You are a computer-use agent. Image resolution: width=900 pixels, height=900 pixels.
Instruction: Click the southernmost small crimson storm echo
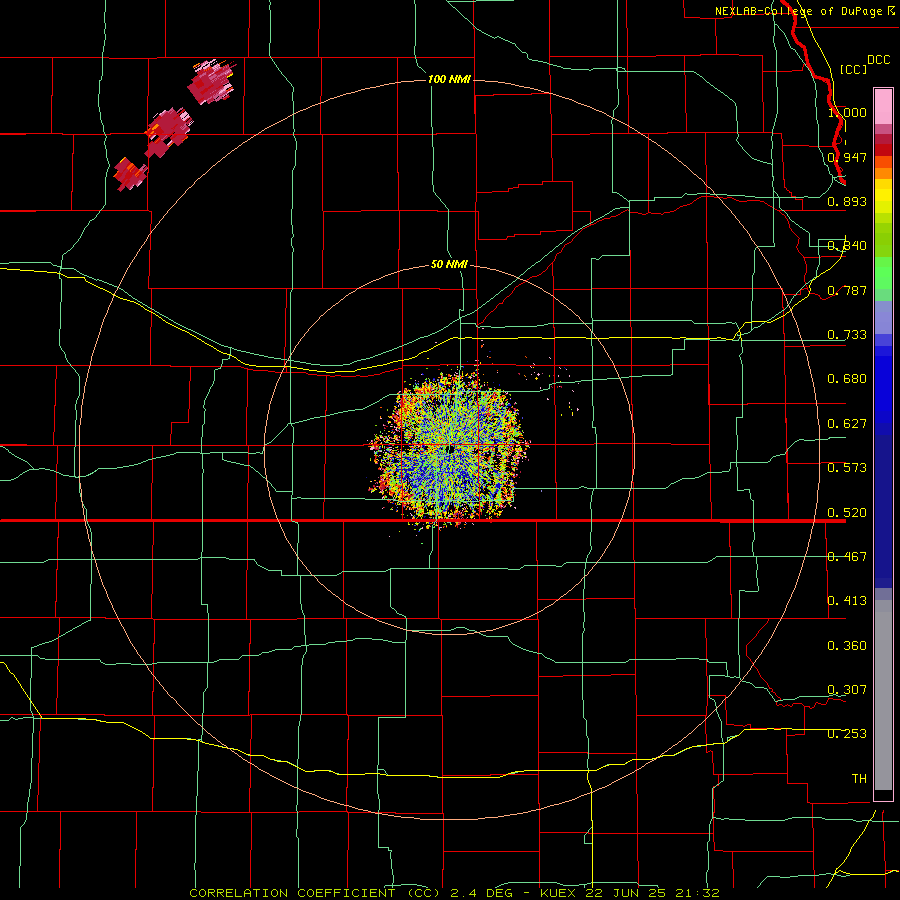(130, 173)
